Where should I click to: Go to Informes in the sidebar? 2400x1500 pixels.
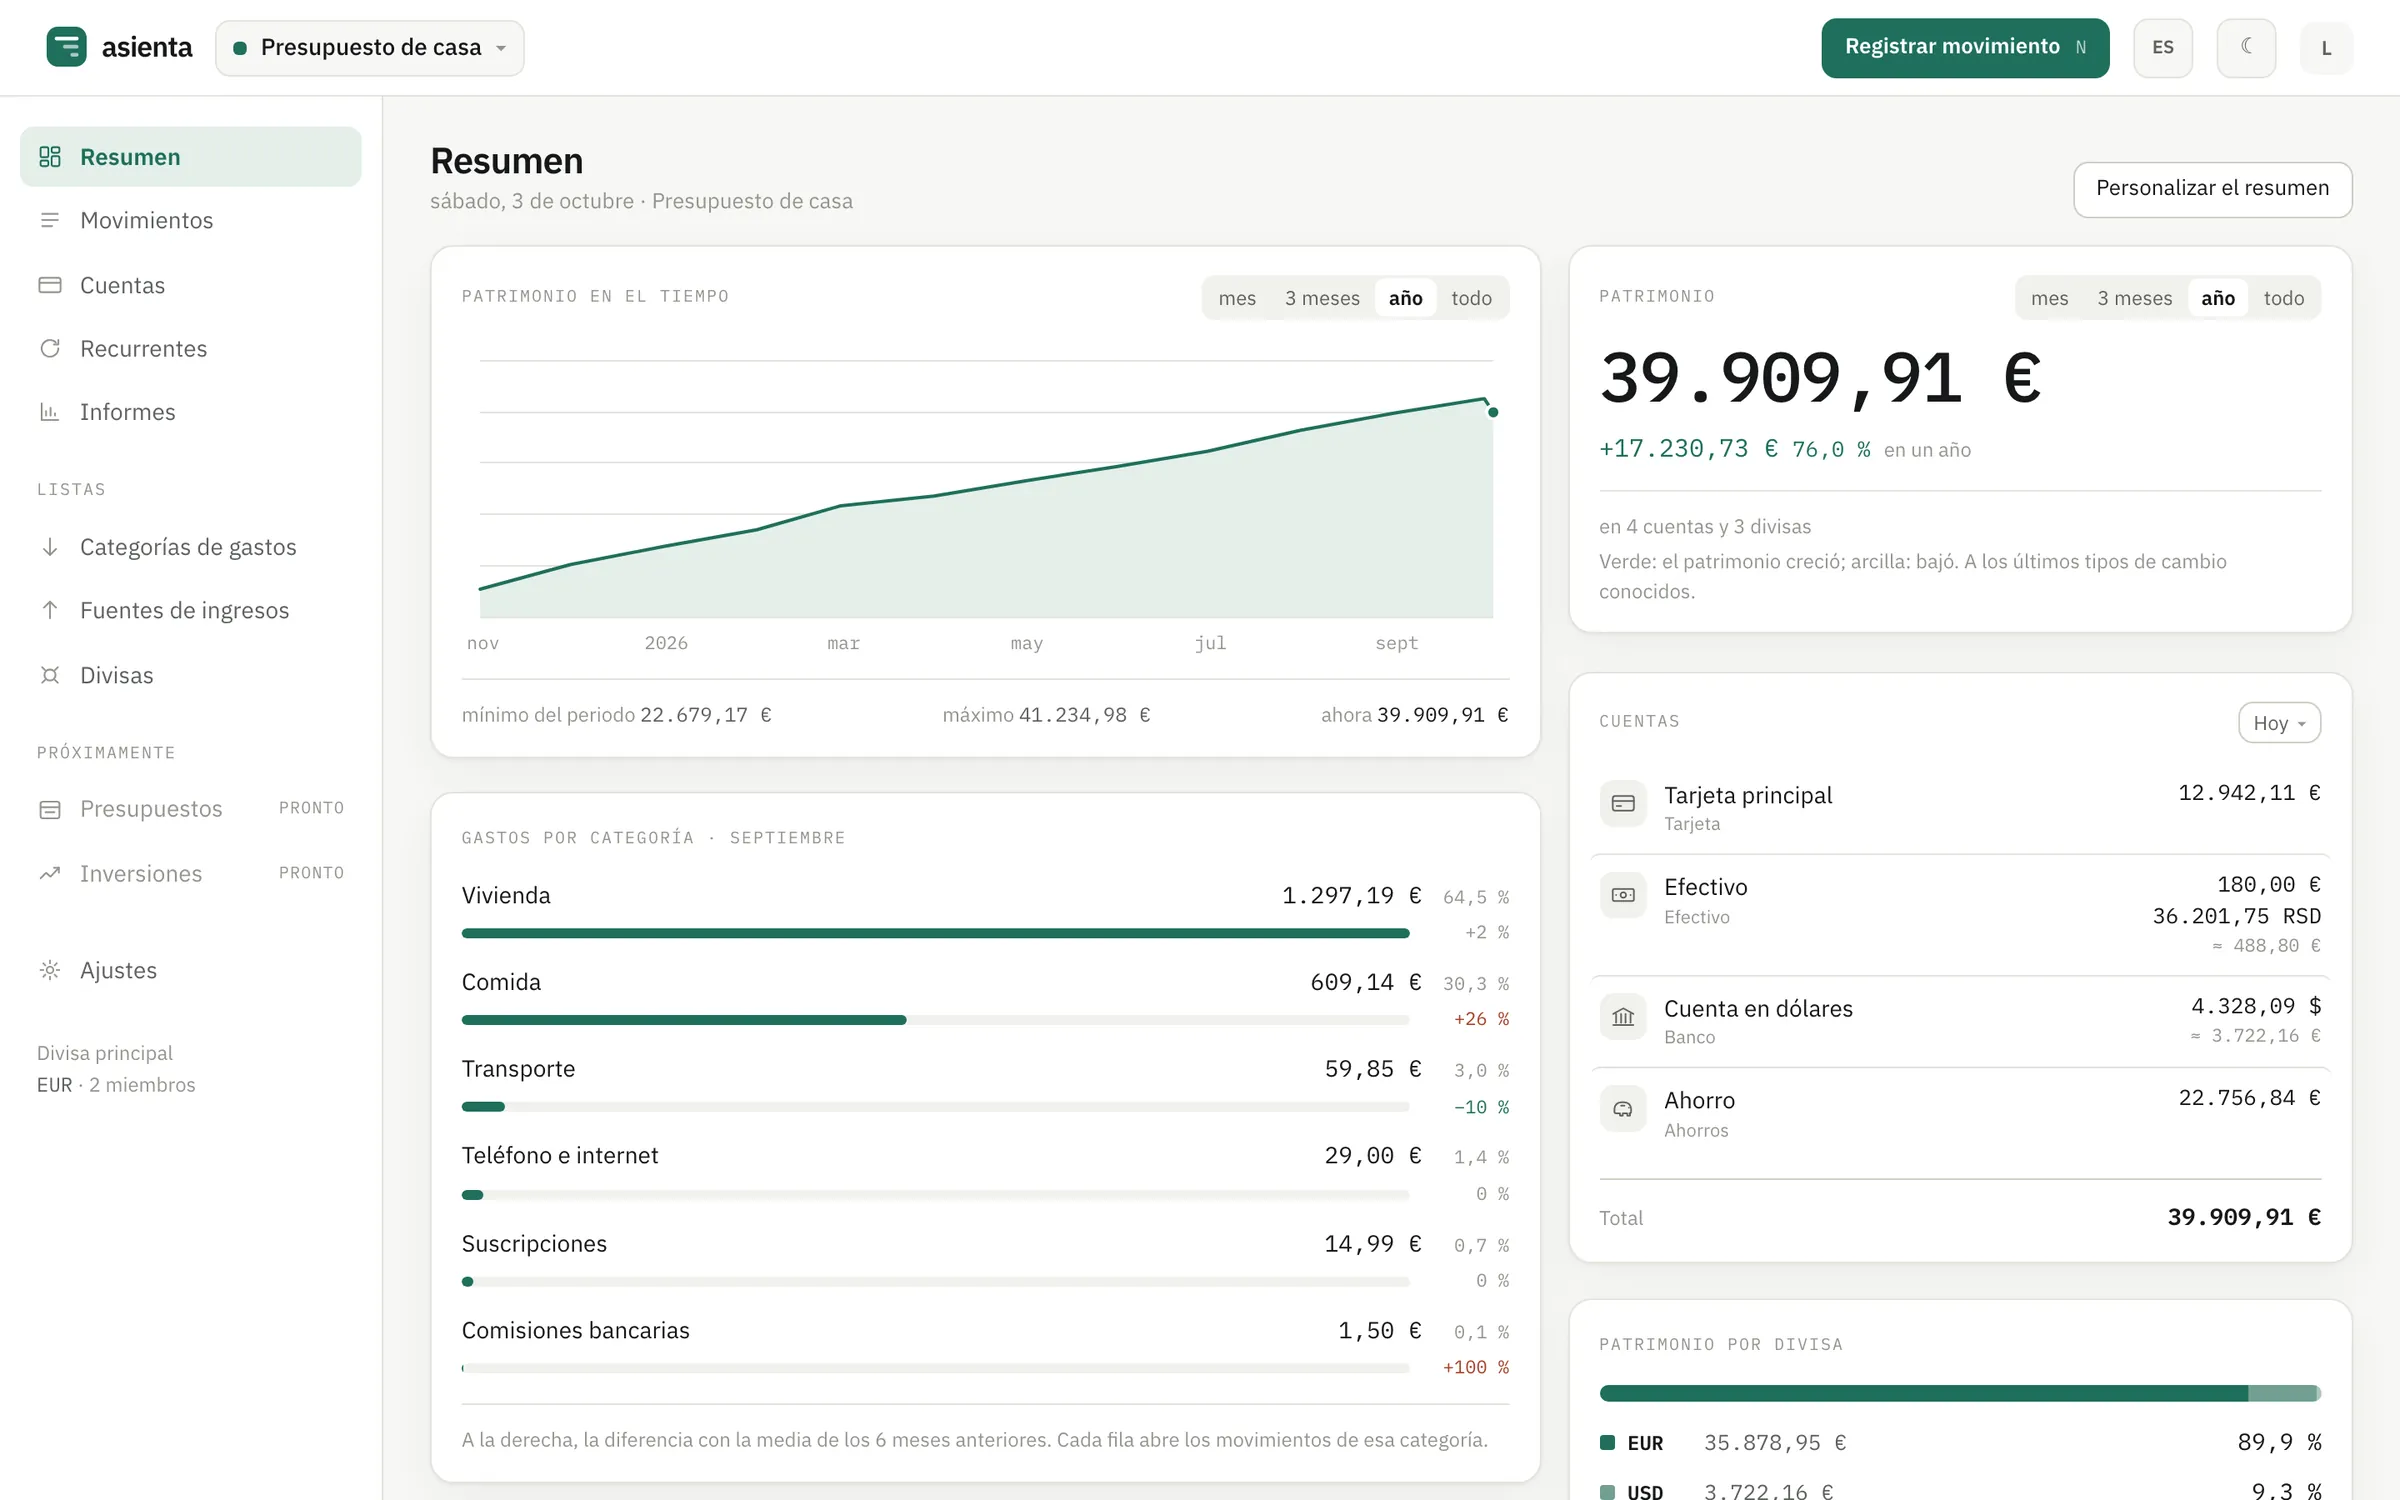coord(190,412)
